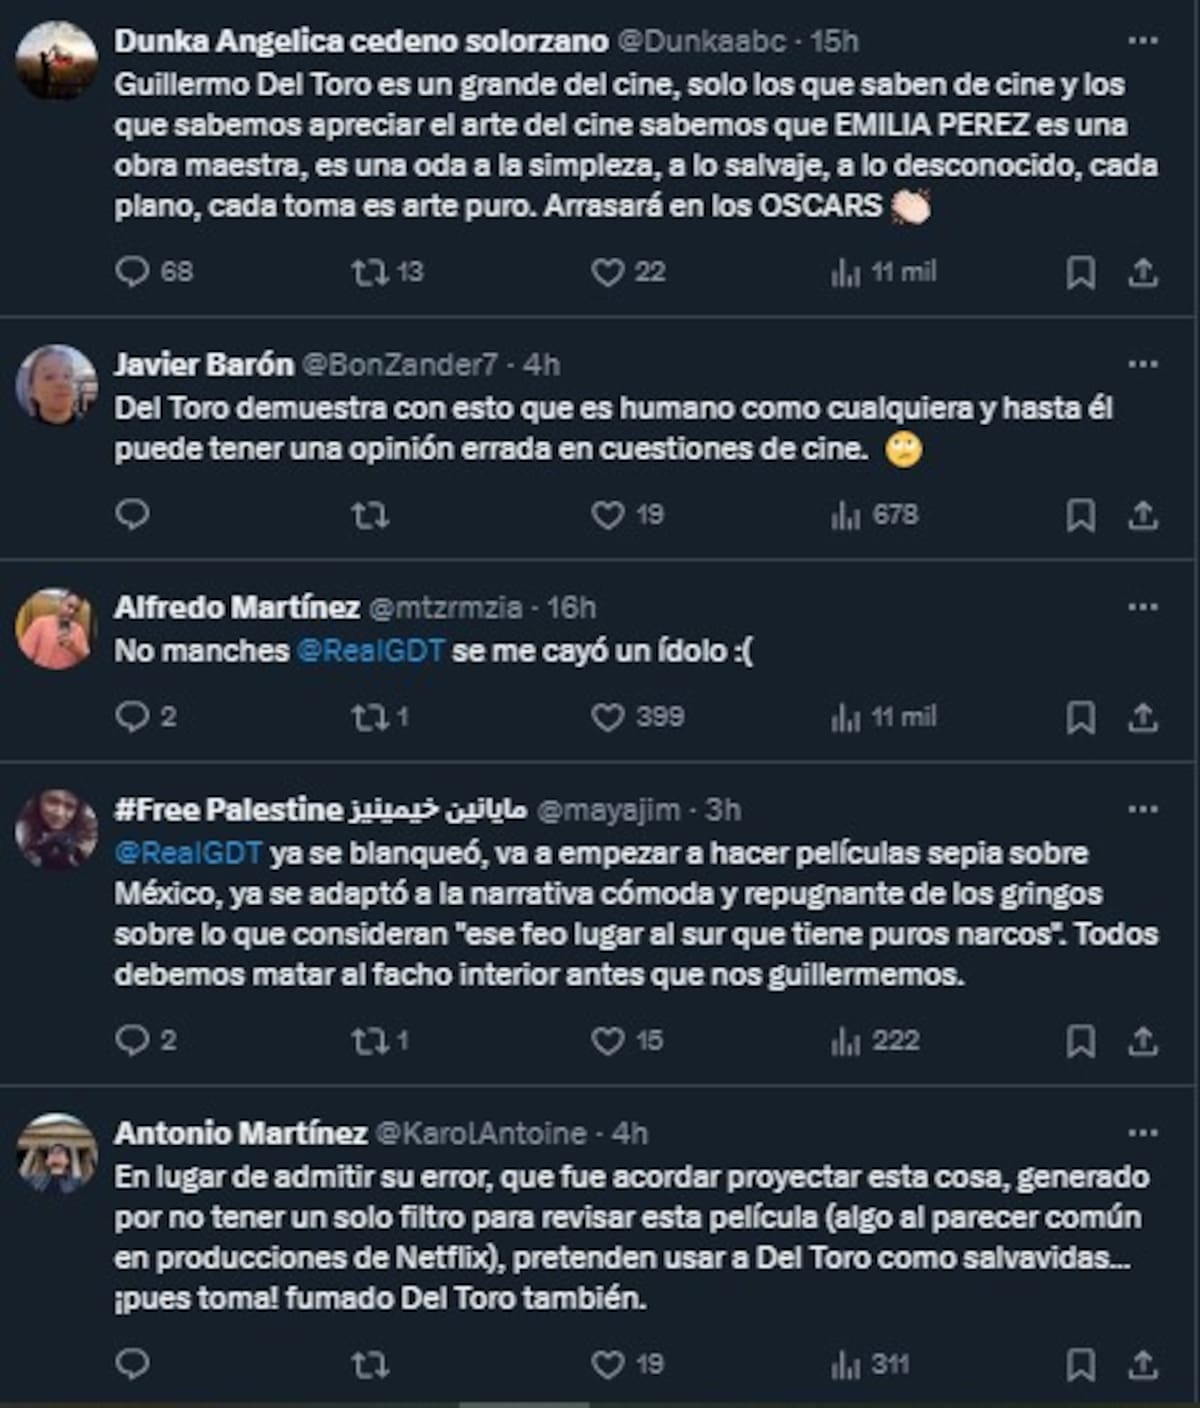The image size is (1200, 1408).
Task: Open Antonio Martínez's profile name
Action: [240, 1133]
